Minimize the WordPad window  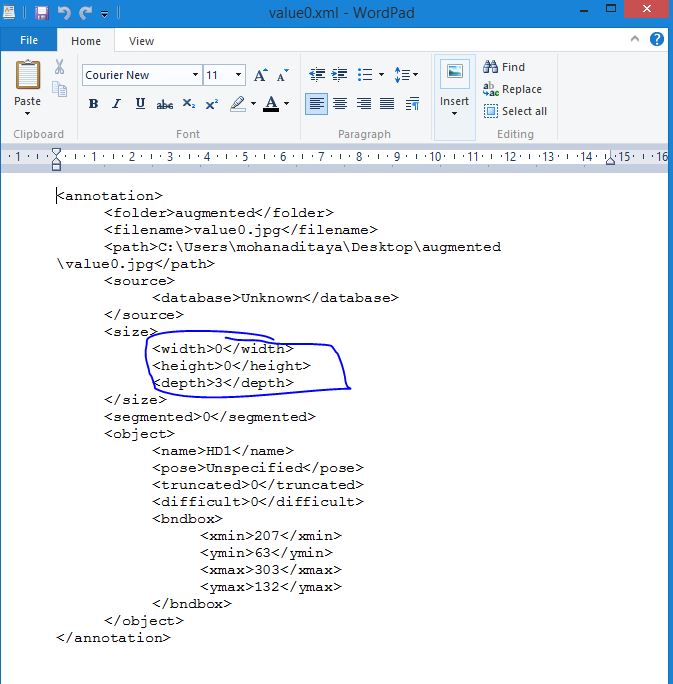coord(584,10)
